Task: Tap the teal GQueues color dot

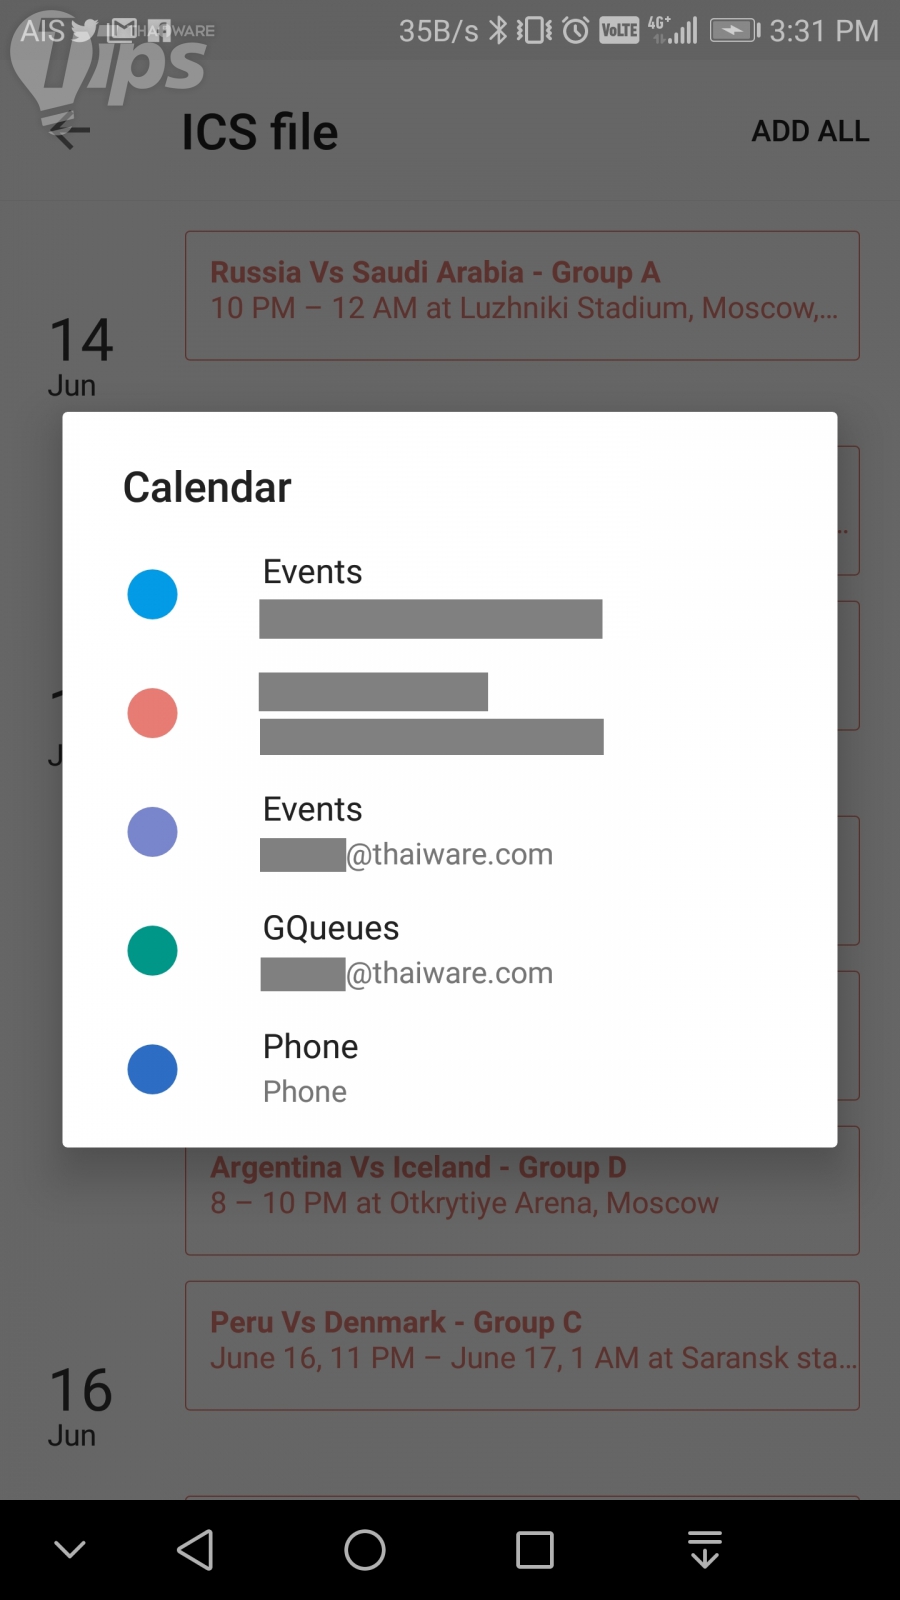Action: pyautogui.click(x=153, y=950)
